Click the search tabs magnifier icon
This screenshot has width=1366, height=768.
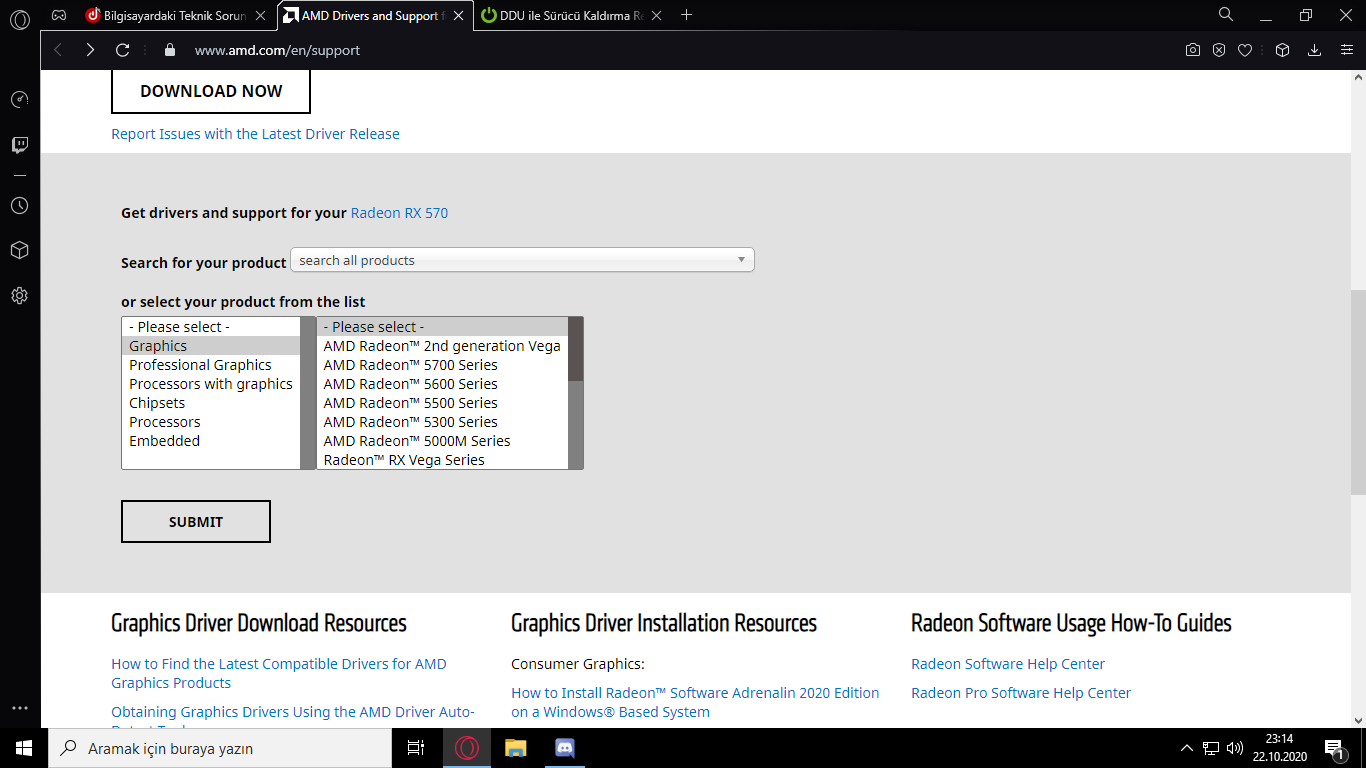point(1226,14)
